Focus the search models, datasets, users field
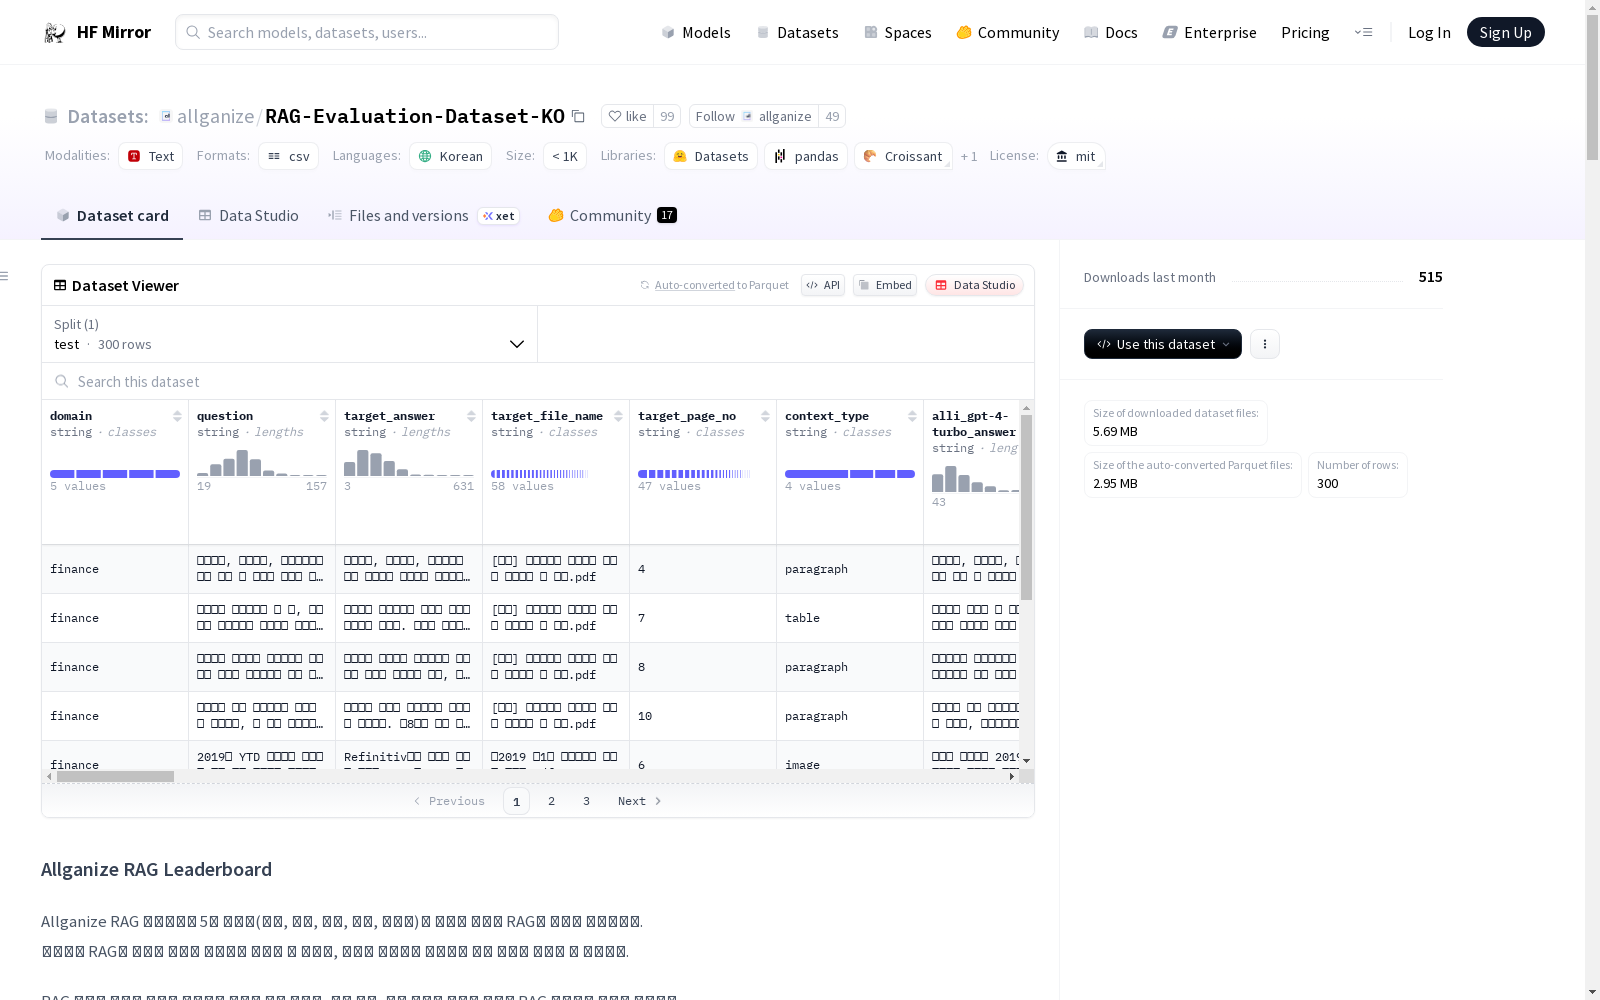The height and width of the screenshot is (1000, 1600). click(367, 32)
